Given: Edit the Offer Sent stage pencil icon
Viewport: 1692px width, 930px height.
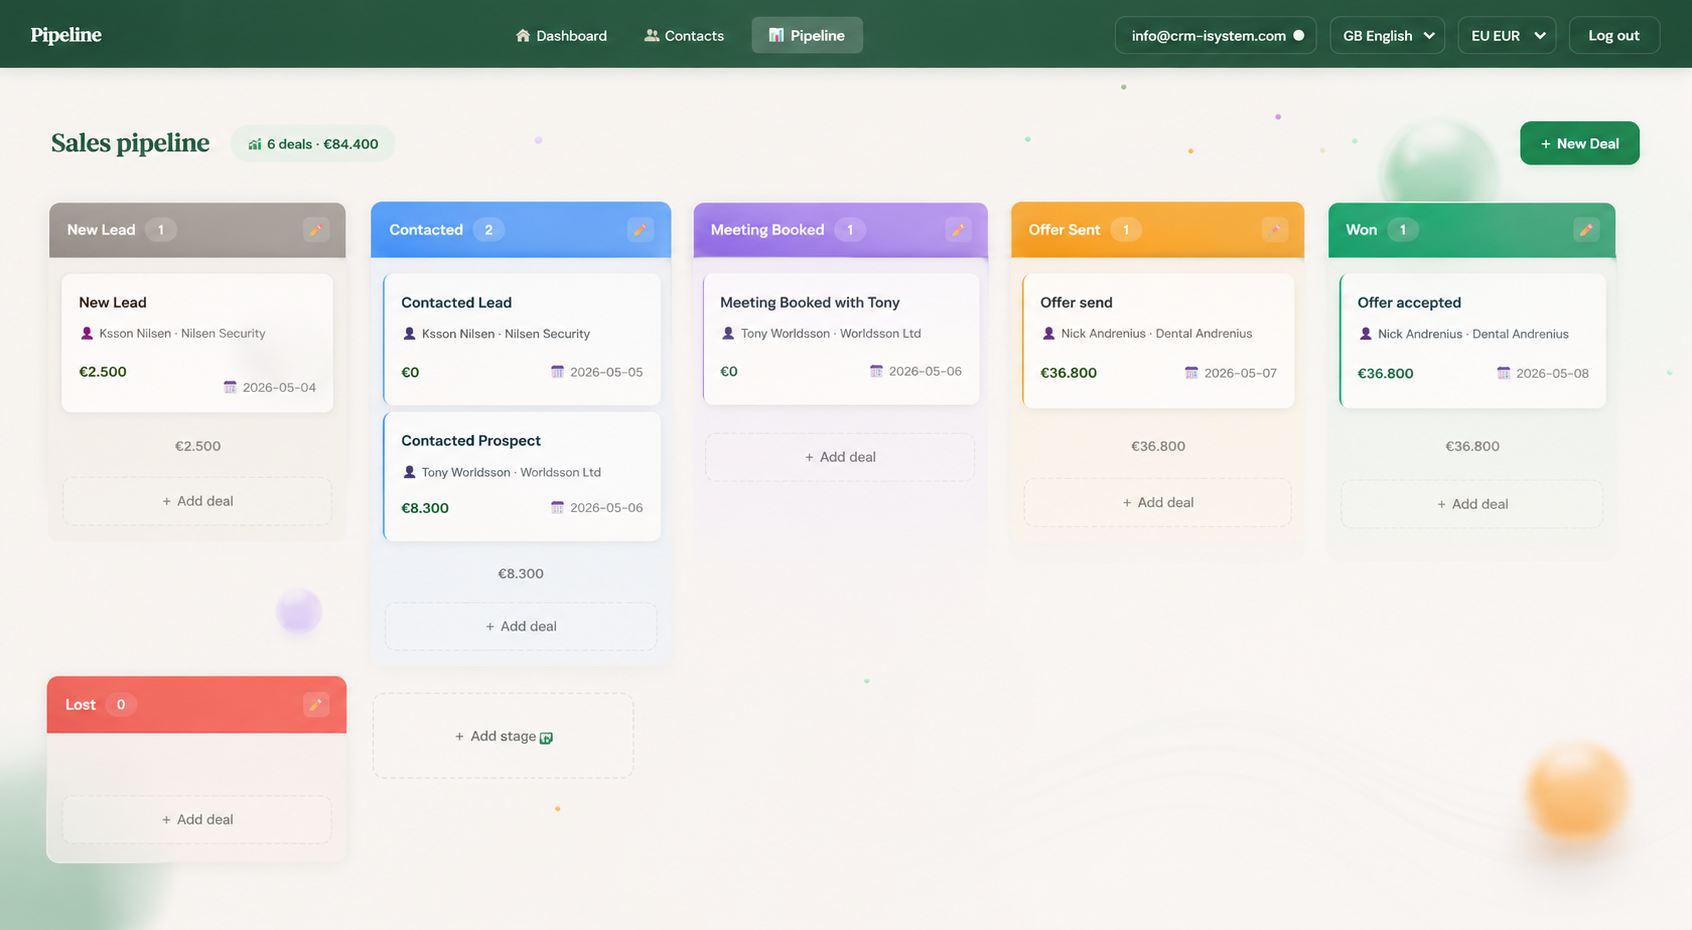Looking at the screenshot, I should click(x=1274, y=230).
